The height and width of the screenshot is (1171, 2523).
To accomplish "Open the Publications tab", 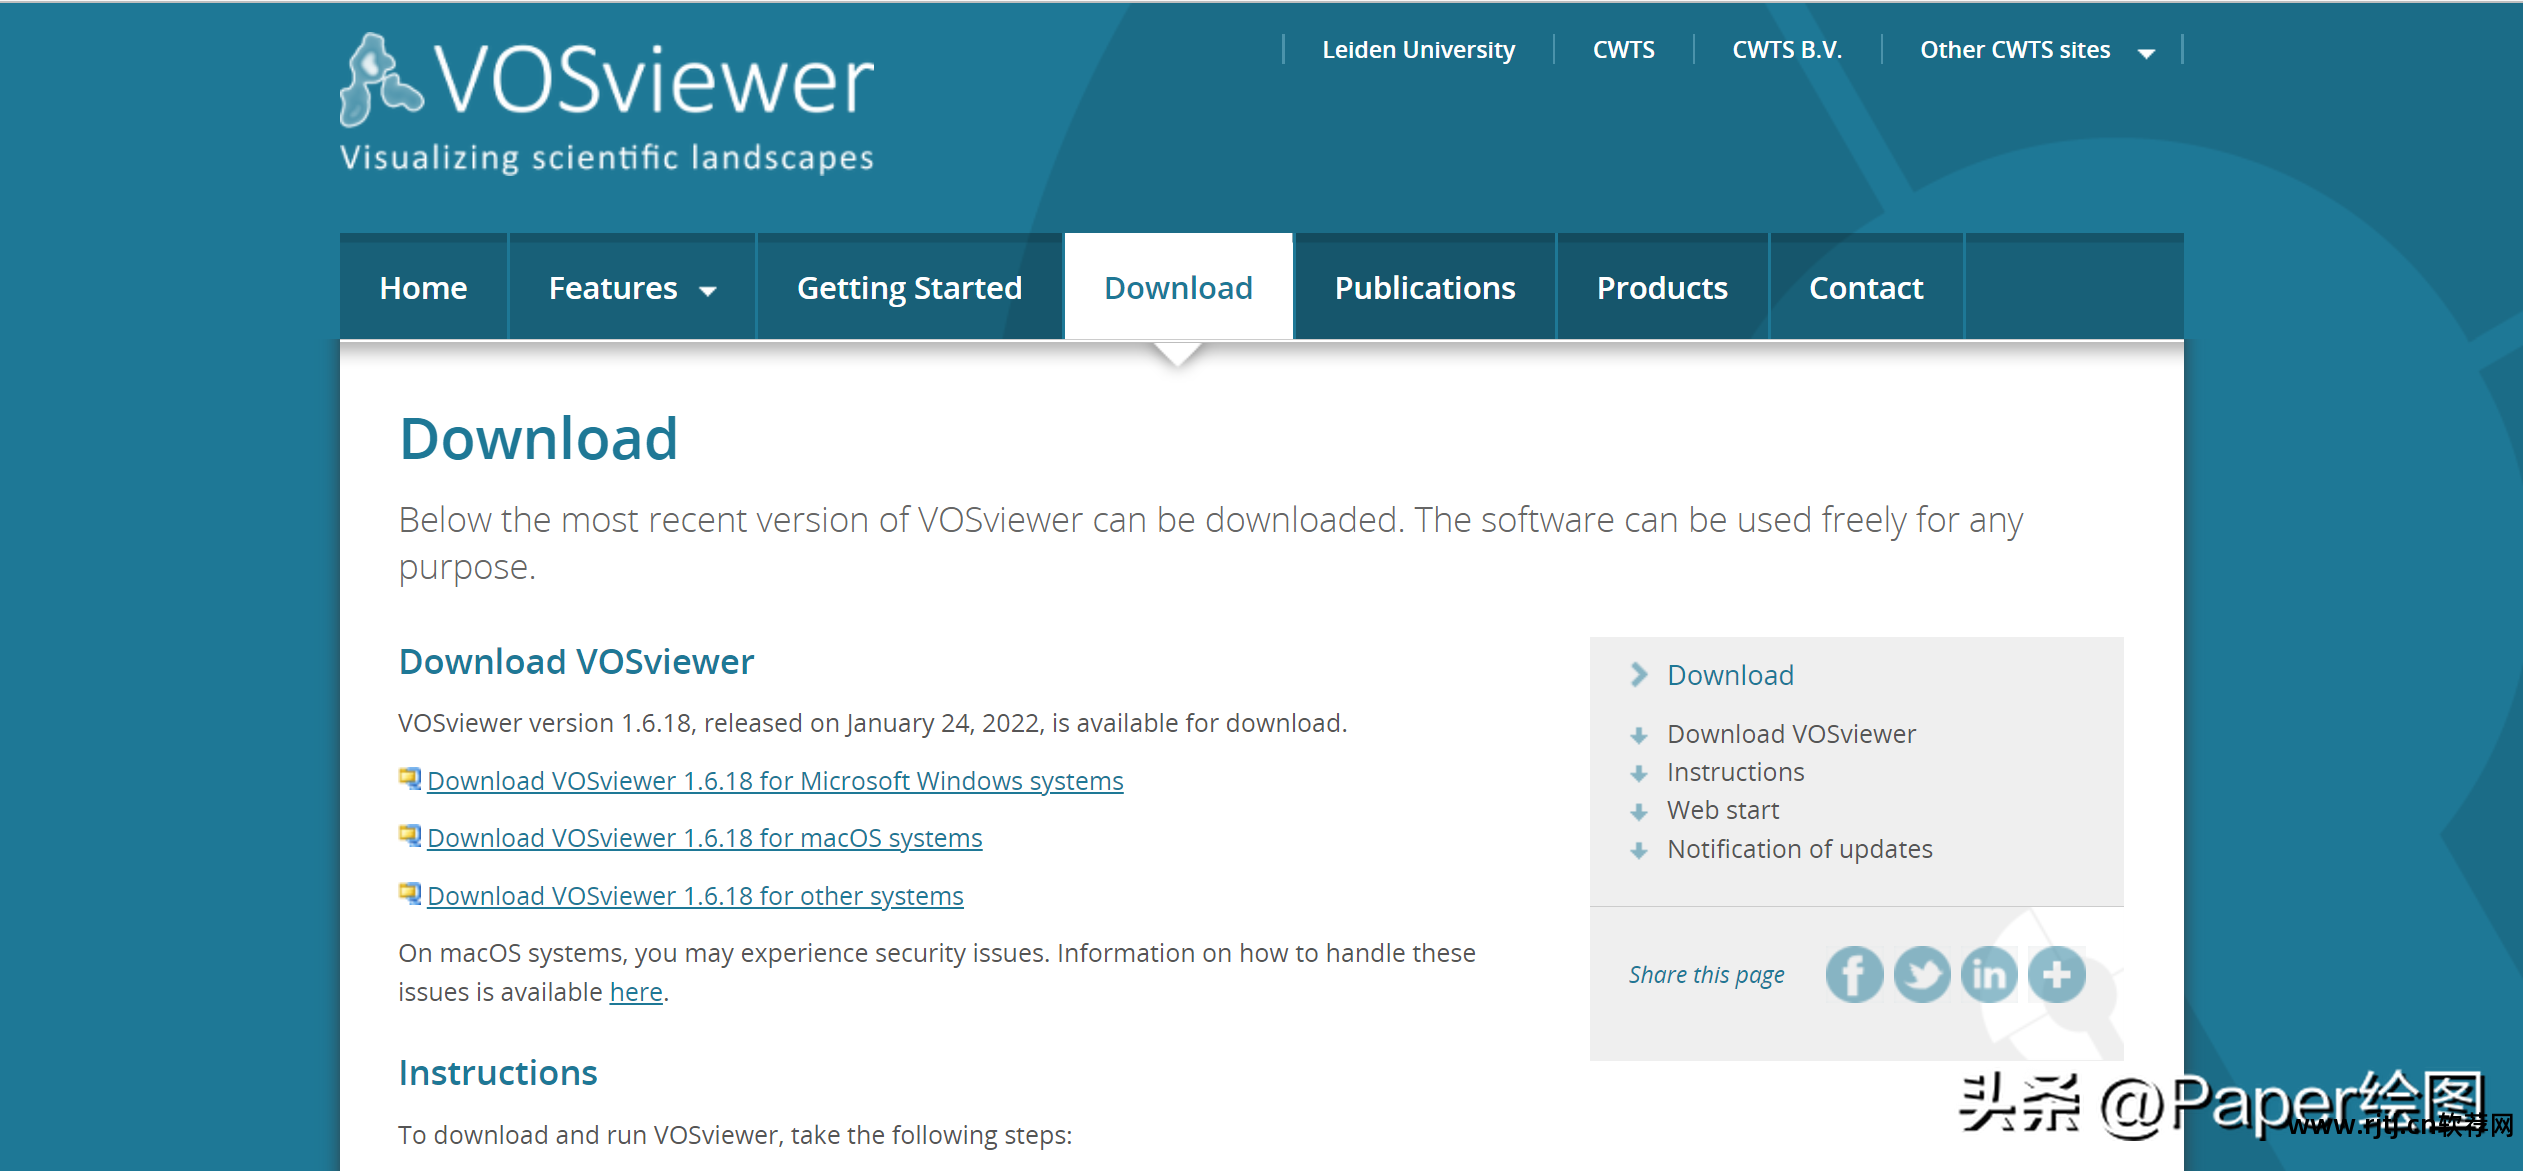I will coord(1425,288).
